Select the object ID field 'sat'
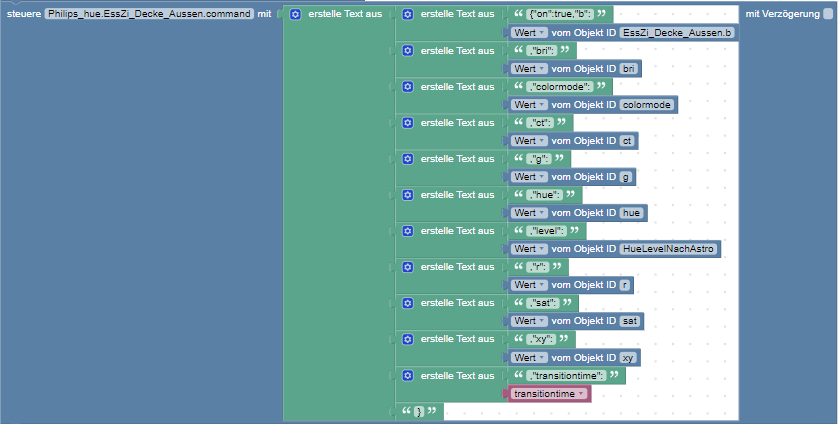 (x=630, y=321)
